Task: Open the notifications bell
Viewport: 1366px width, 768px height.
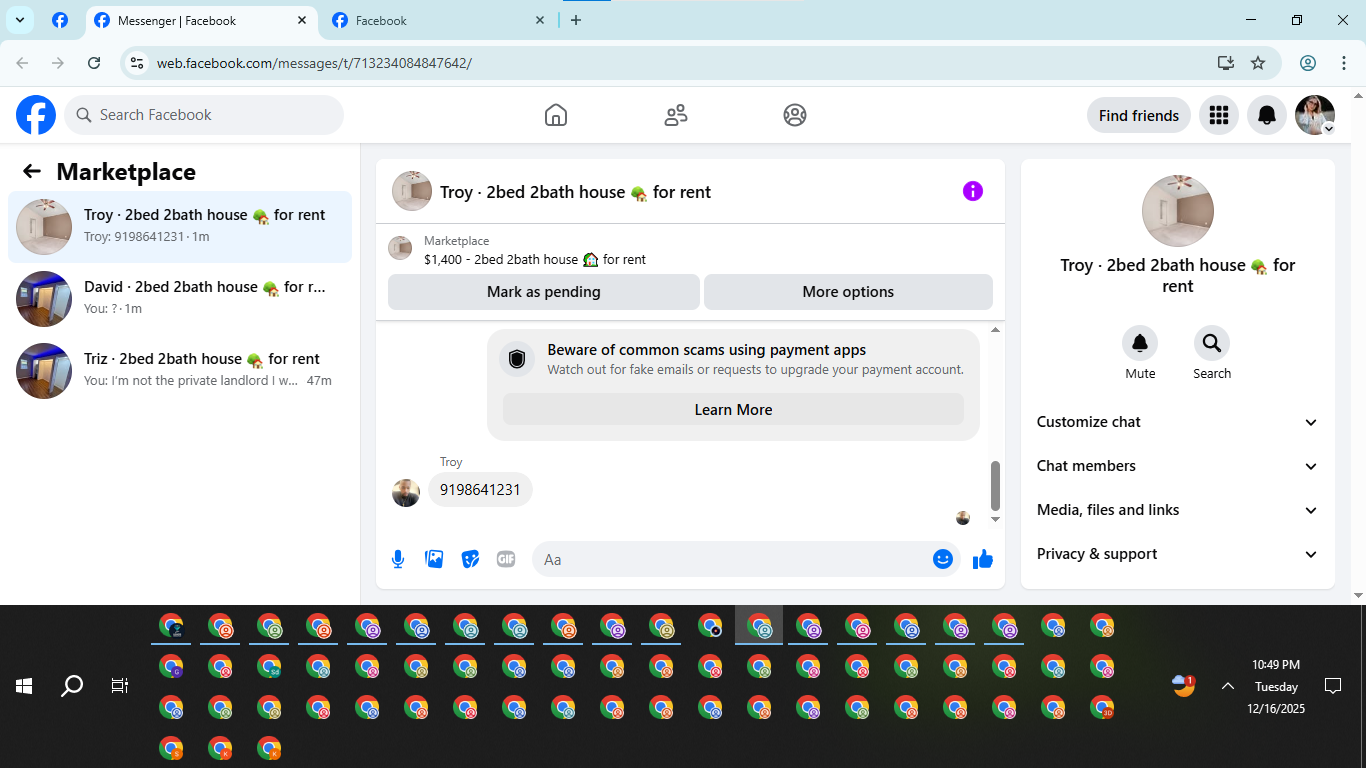Action: tap(1267, 115)
